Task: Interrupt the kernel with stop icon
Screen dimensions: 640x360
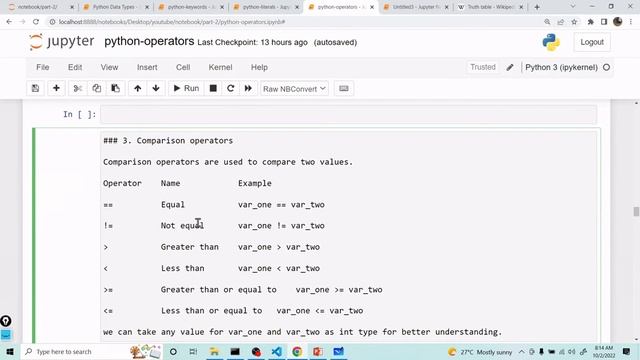Action: pyautogui.click(x=213, y=89)
